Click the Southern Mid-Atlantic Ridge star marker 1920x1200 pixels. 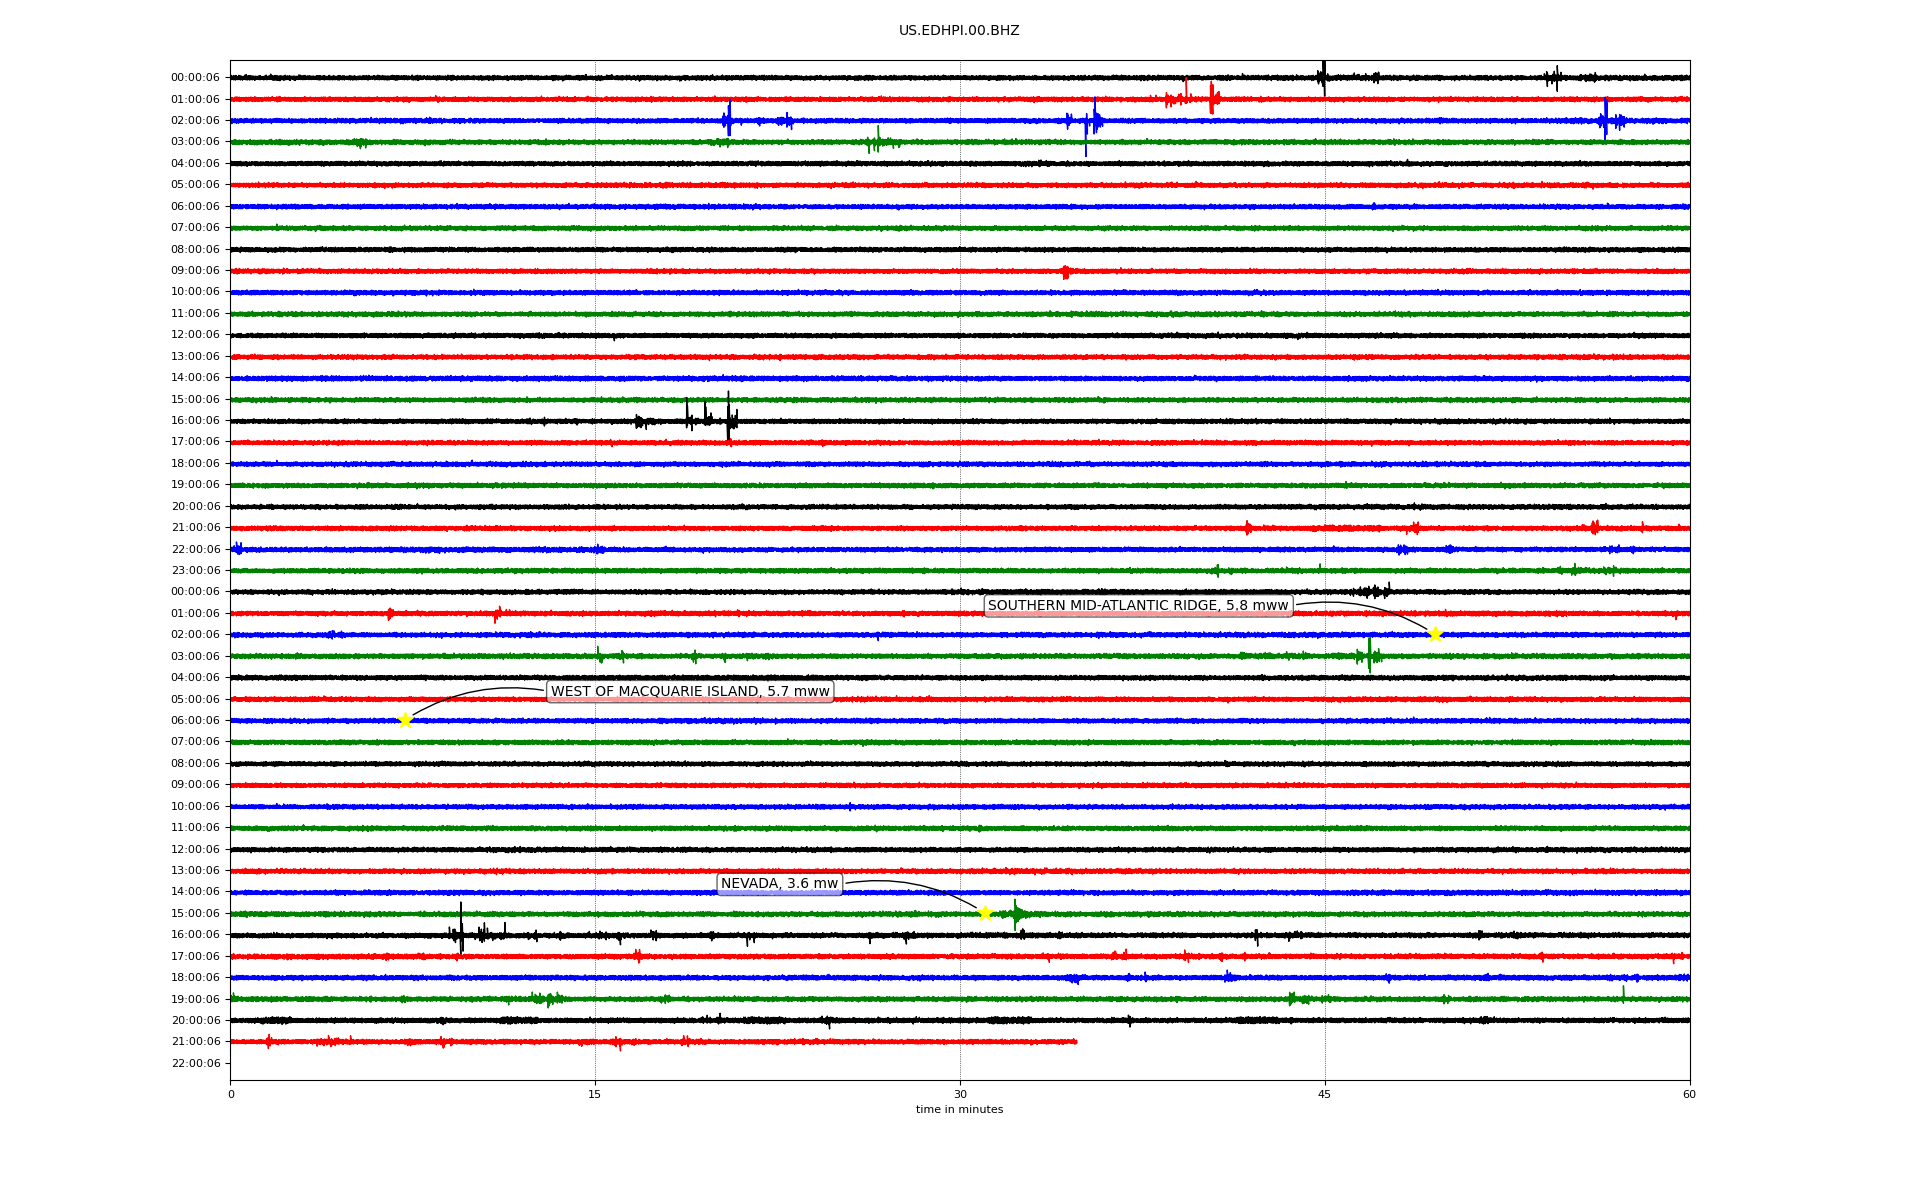(1435, 634)
